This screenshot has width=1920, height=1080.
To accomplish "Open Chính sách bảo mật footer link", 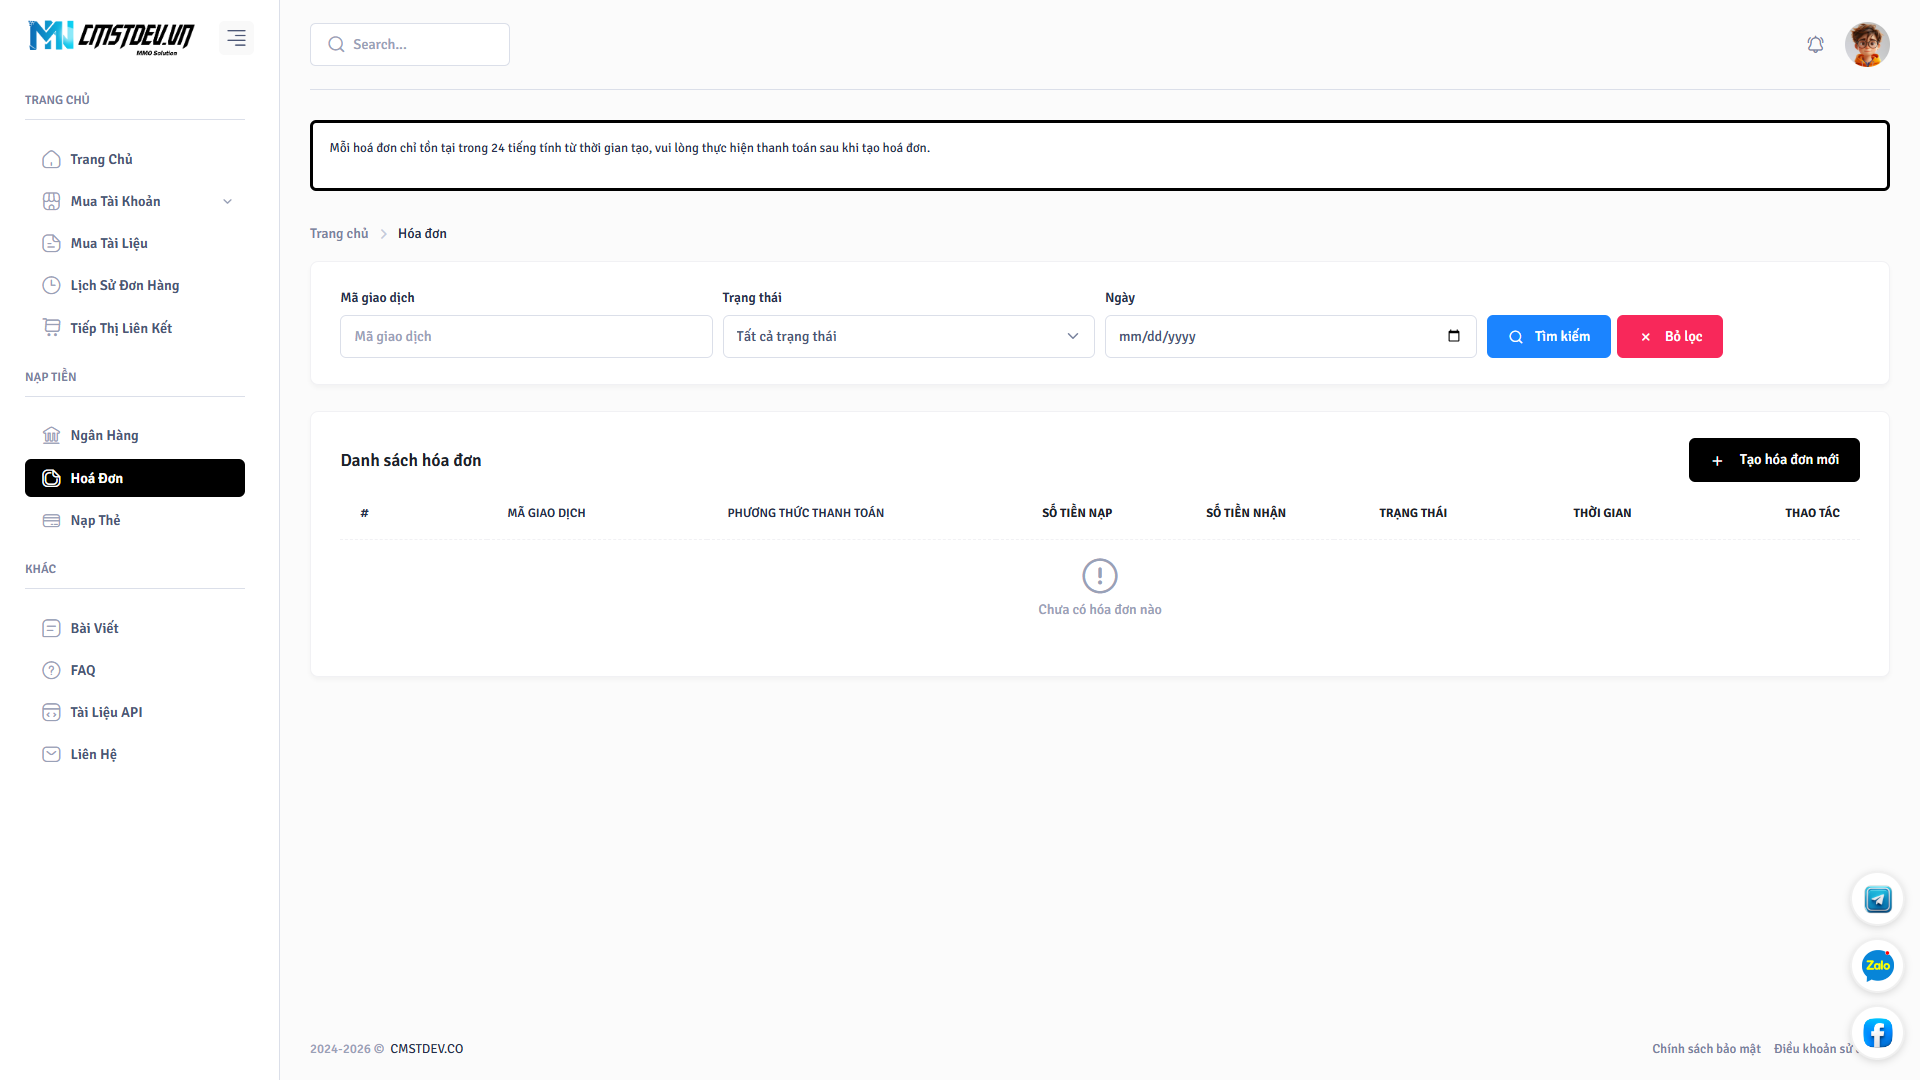I will coord(1705,1049).
